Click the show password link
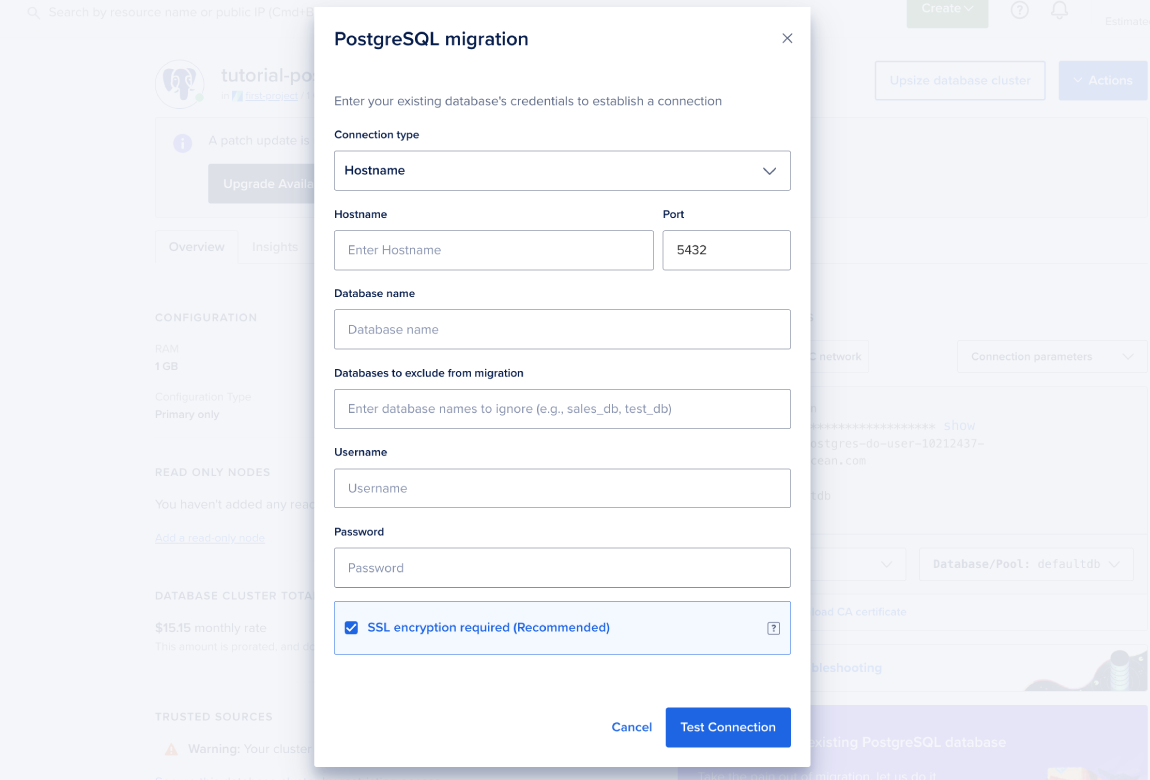The height and width of the screenshot is (780, 1150). (x=959, y=426)
